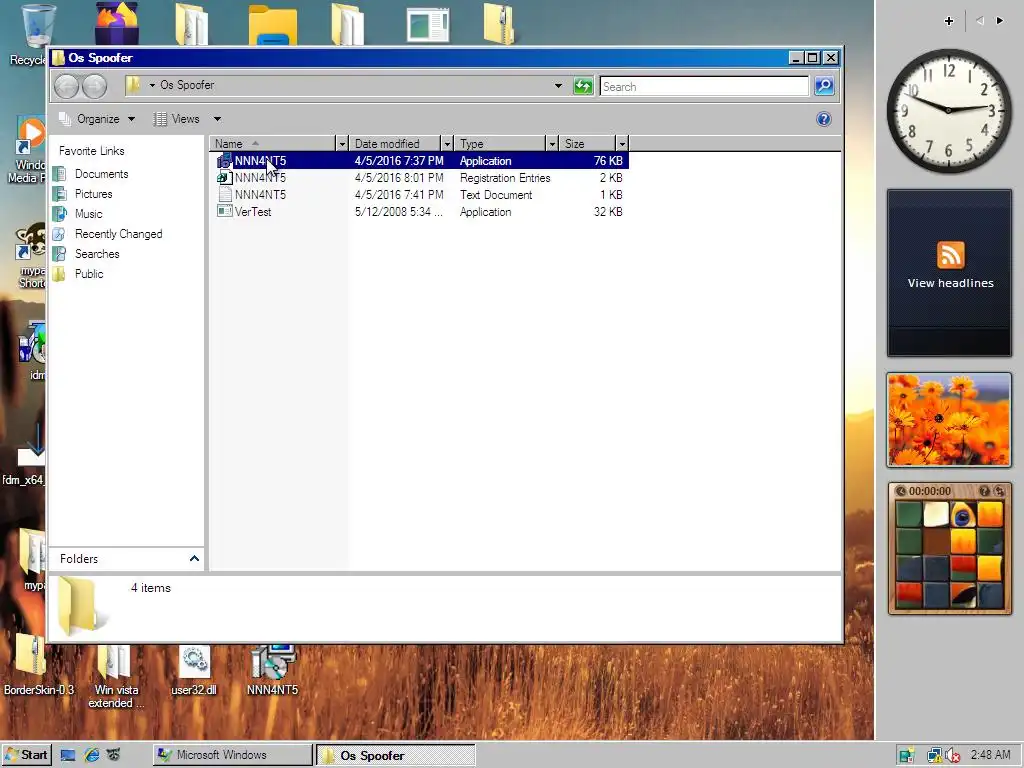Sort by the Date modified column header

point(396,144)
